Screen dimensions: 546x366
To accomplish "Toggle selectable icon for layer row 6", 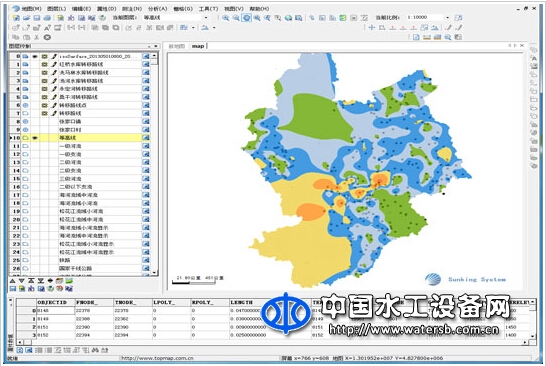I will click(x=45, y=105).
